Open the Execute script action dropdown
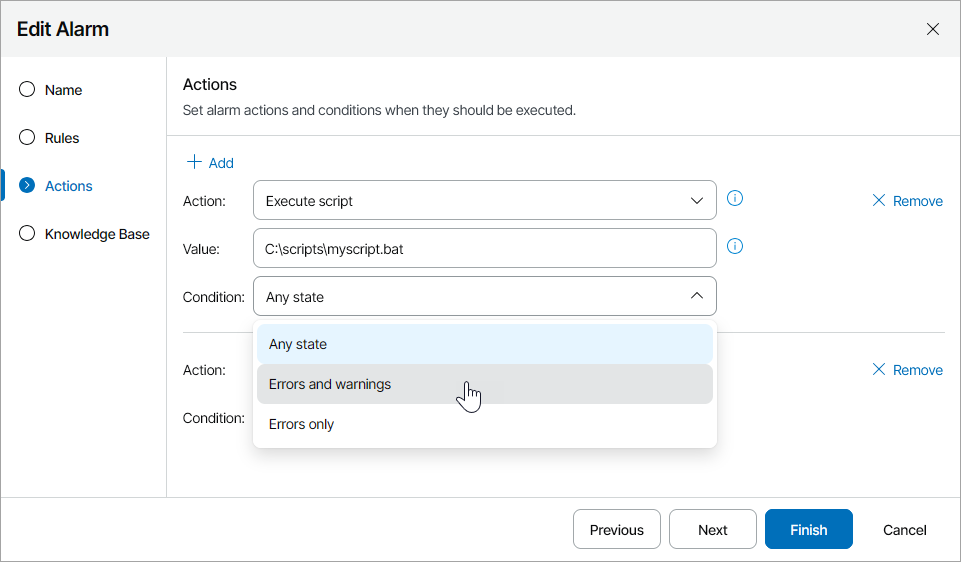The width and height of the screenshot is (961, 562). 484,201
